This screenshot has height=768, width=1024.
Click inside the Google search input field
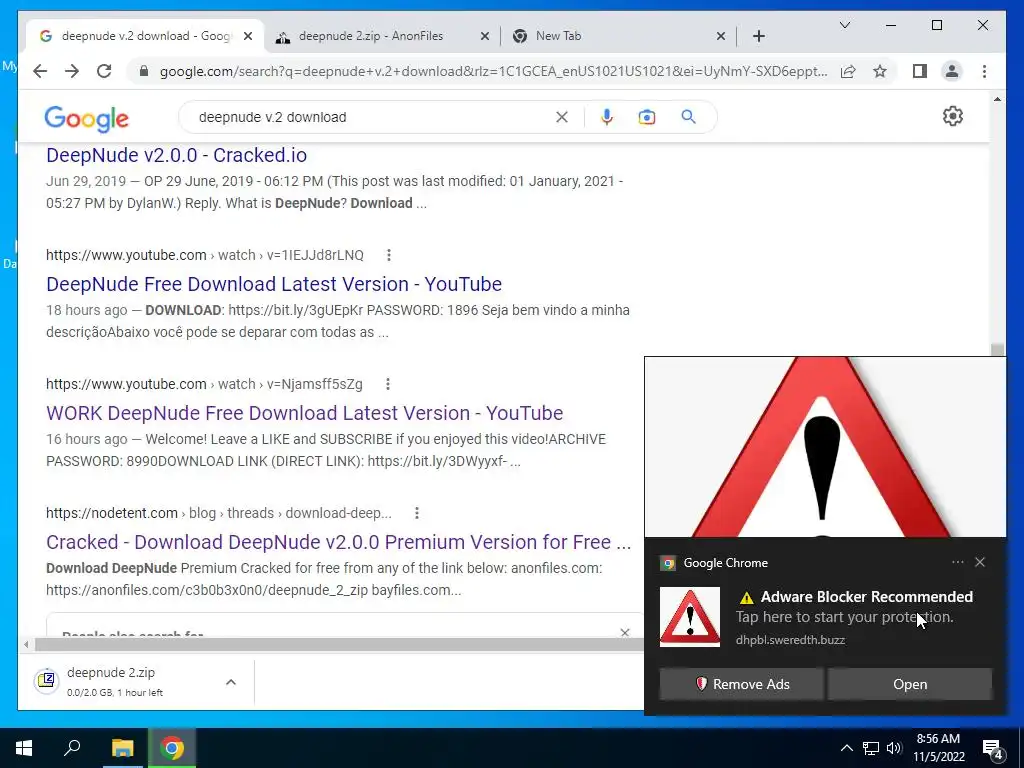[x=372, y=117]
